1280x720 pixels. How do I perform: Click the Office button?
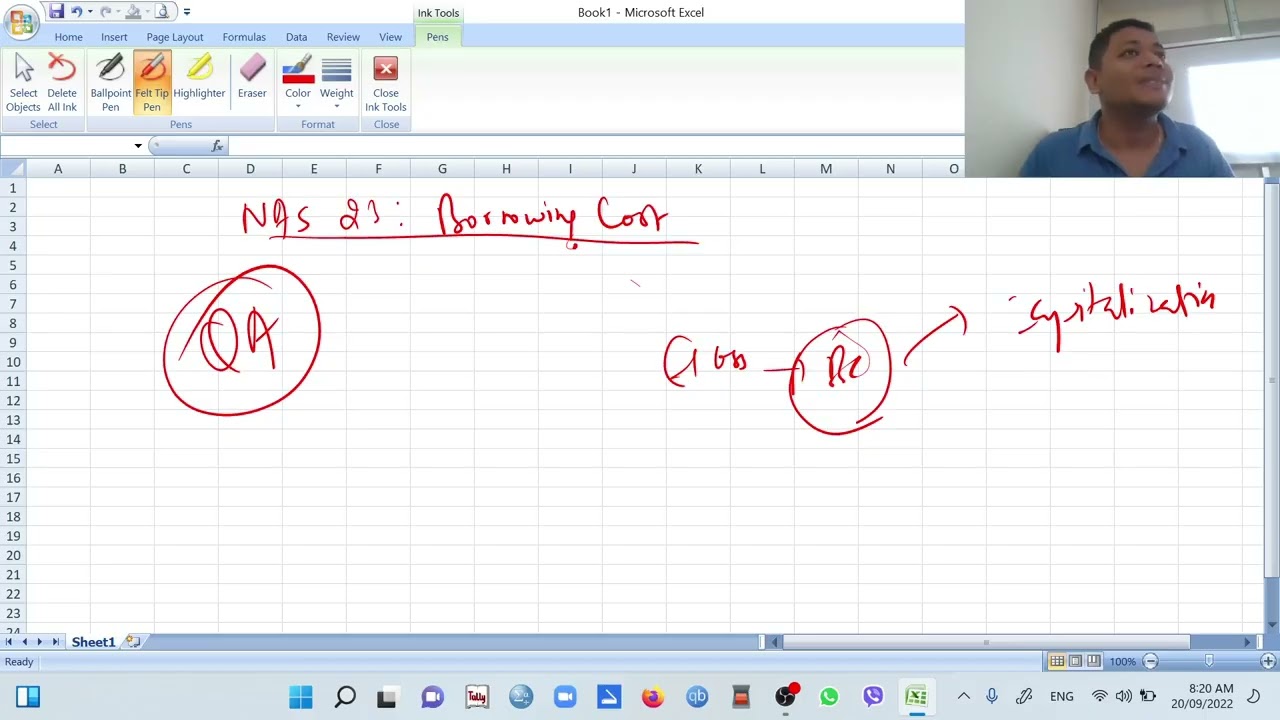coord(21,21)
